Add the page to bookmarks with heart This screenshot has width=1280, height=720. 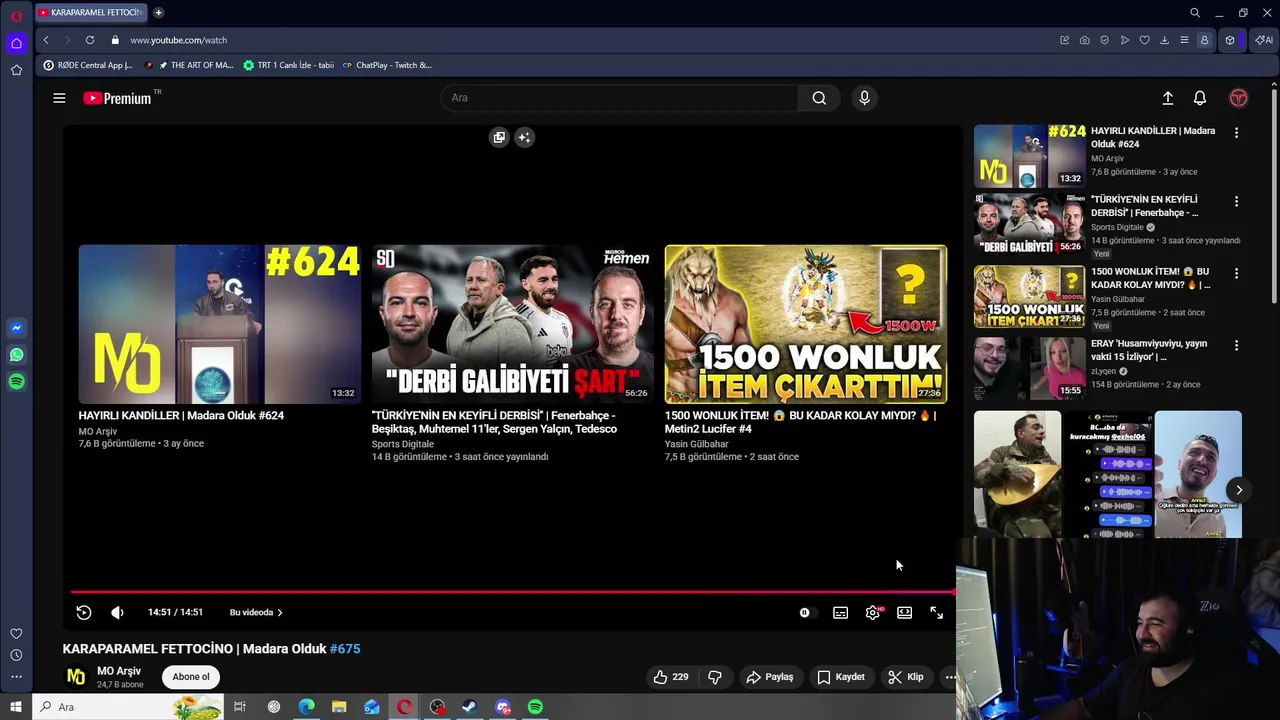[1145, 40]
